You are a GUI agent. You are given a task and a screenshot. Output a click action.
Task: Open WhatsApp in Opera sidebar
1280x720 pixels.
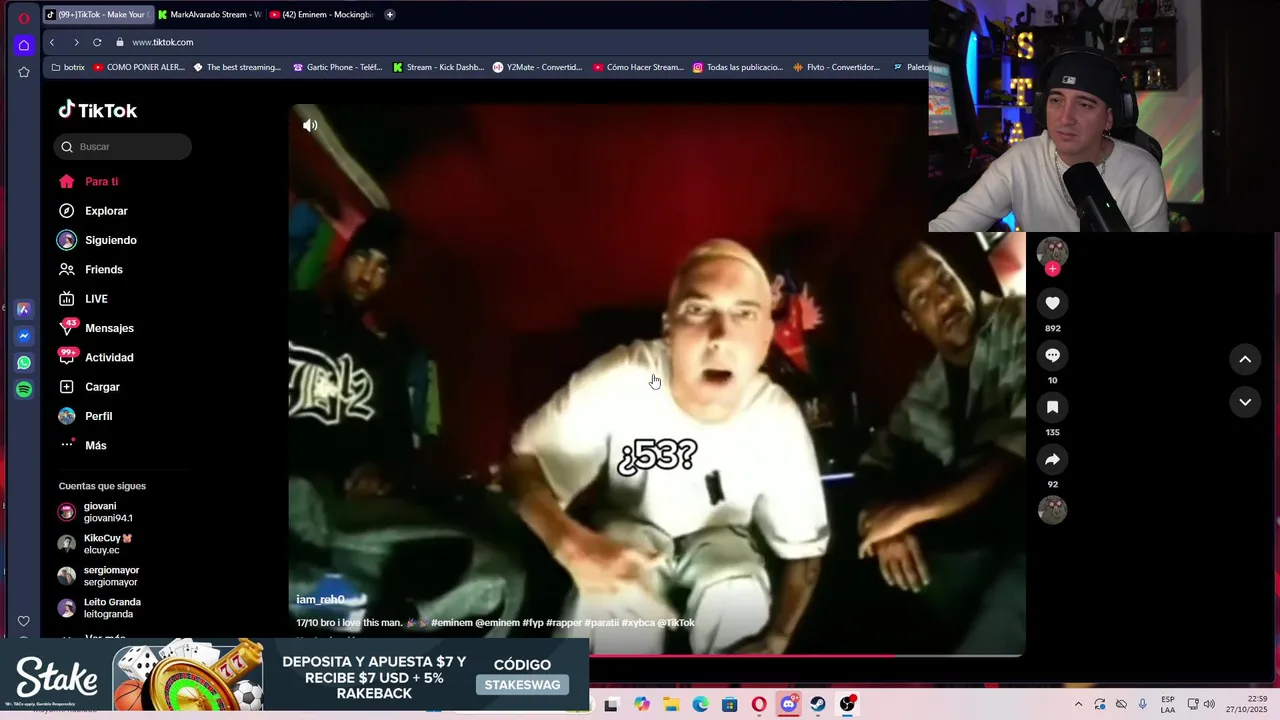(24, 363)
